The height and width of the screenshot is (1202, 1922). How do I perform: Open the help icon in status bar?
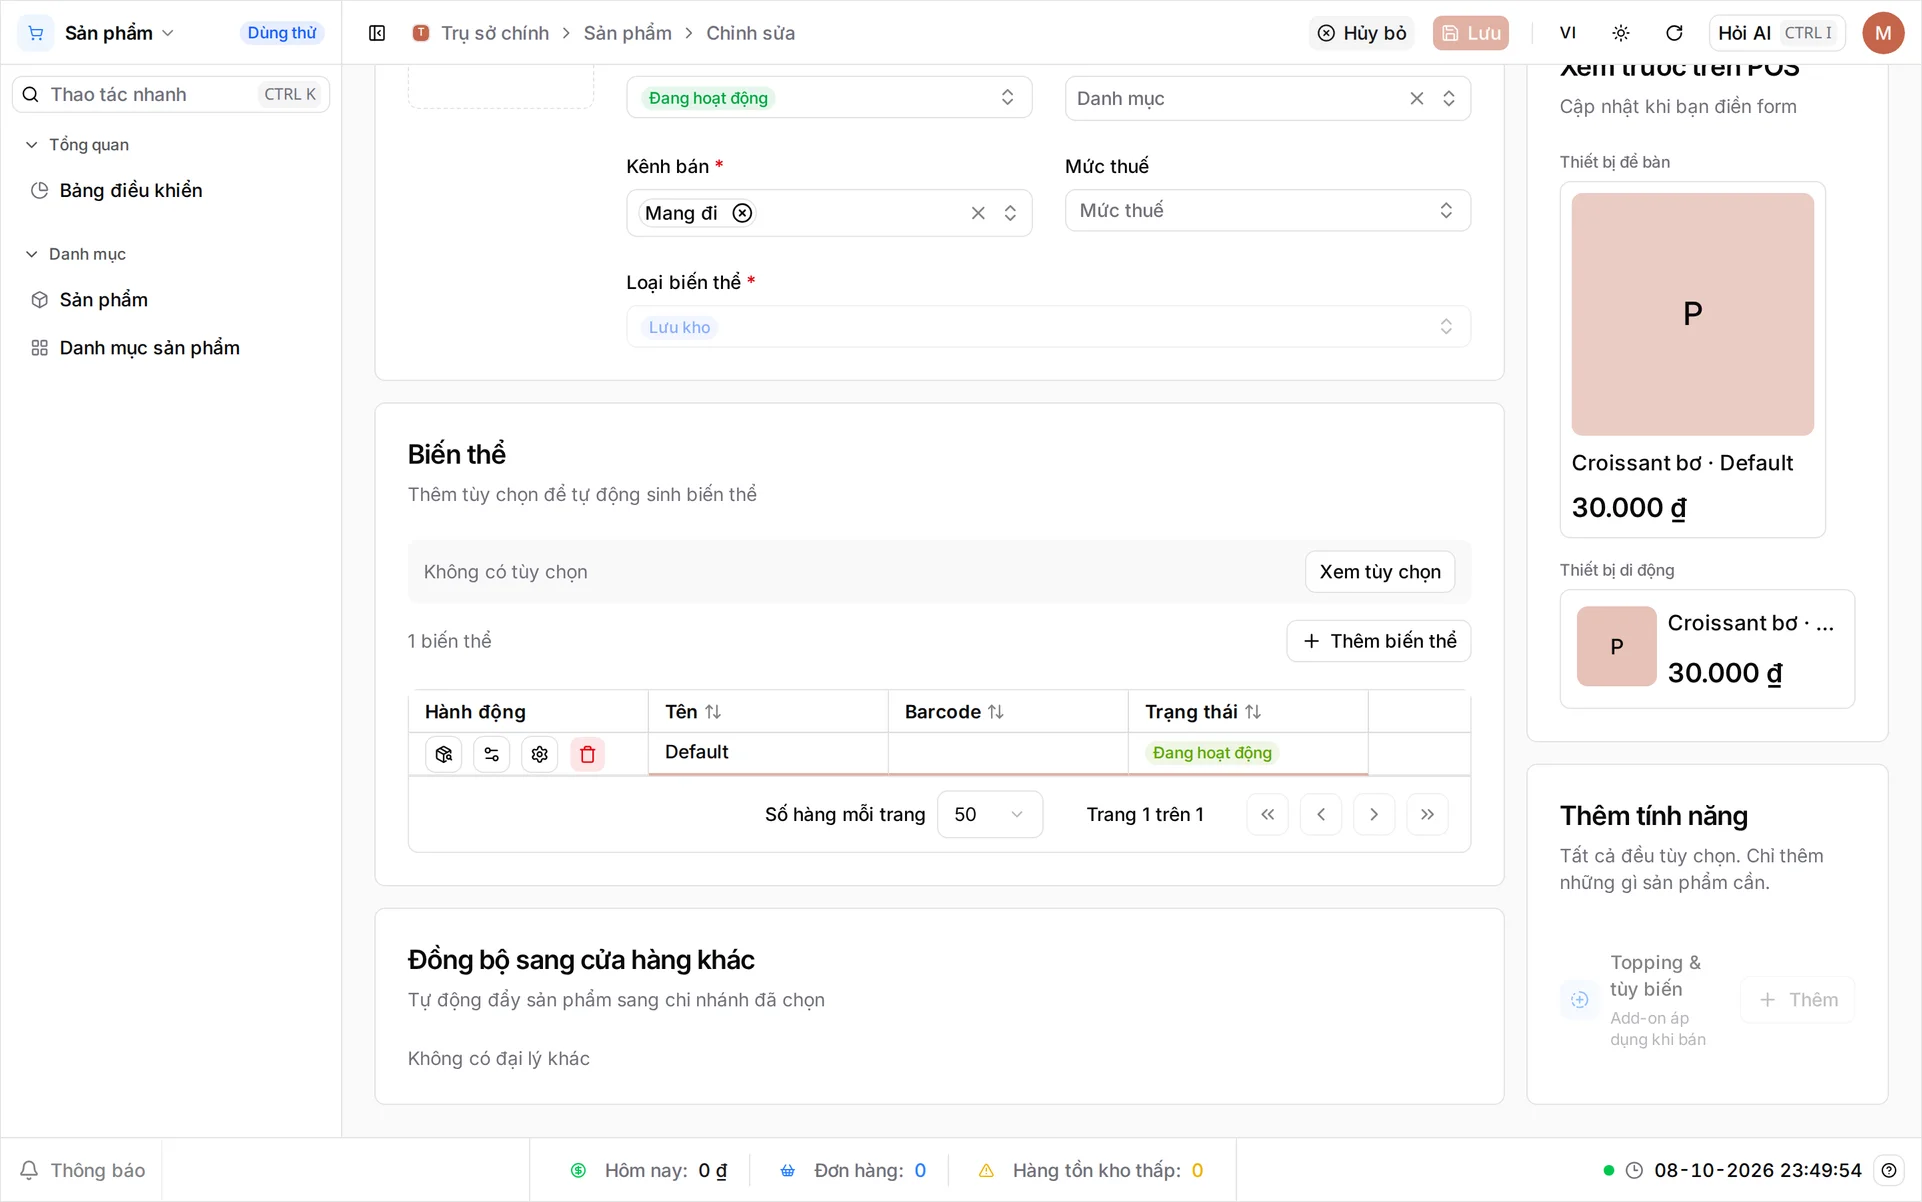pos(1889,1170)
